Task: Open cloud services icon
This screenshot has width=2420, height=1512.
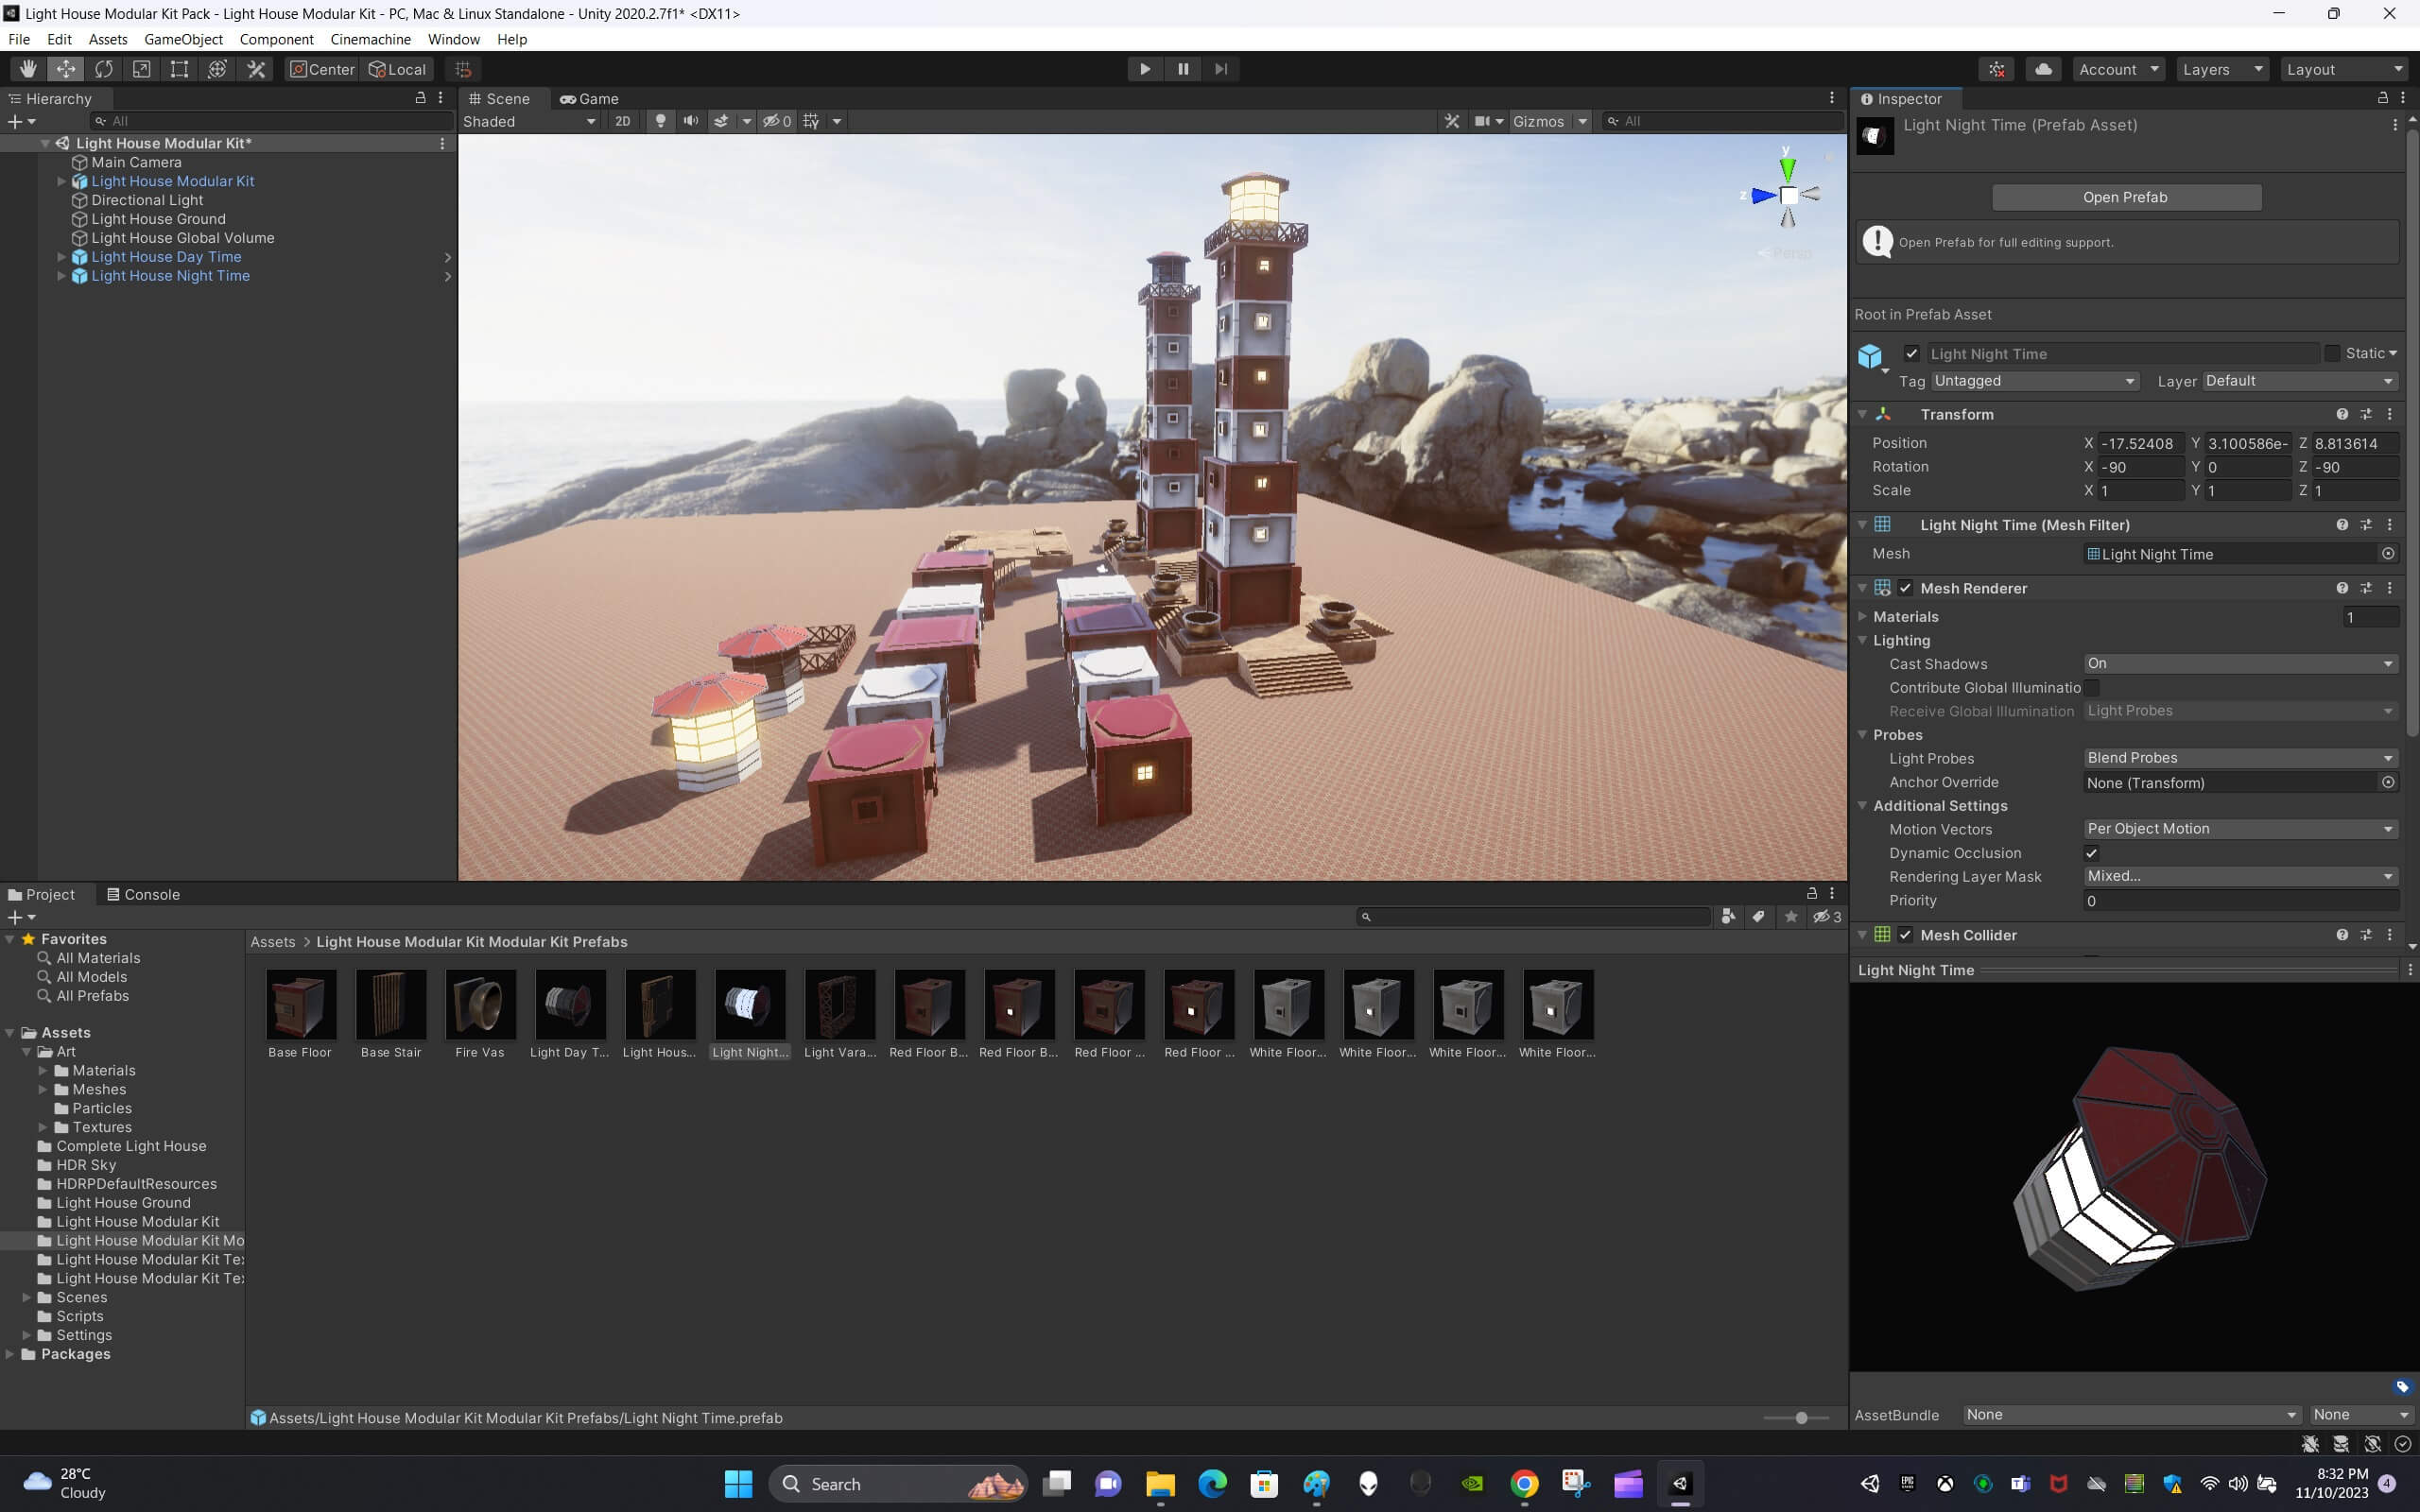Action: pos(2043,69)
